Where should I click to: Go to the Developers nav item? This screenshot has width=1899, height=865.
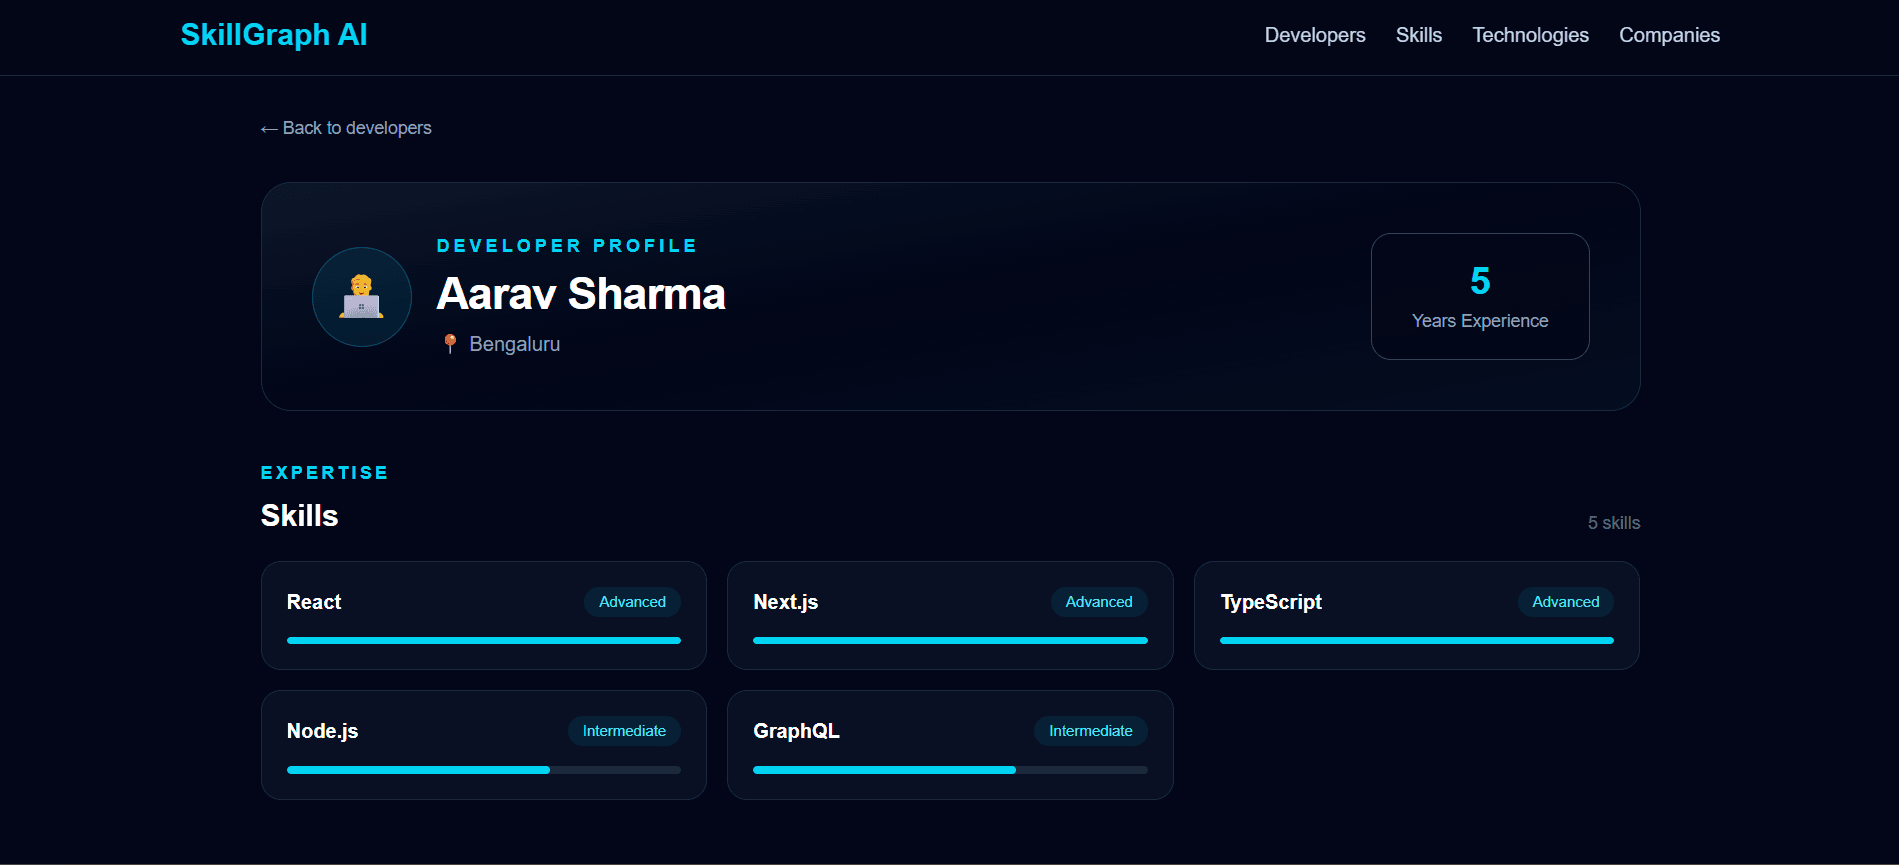click(1315, 35)
